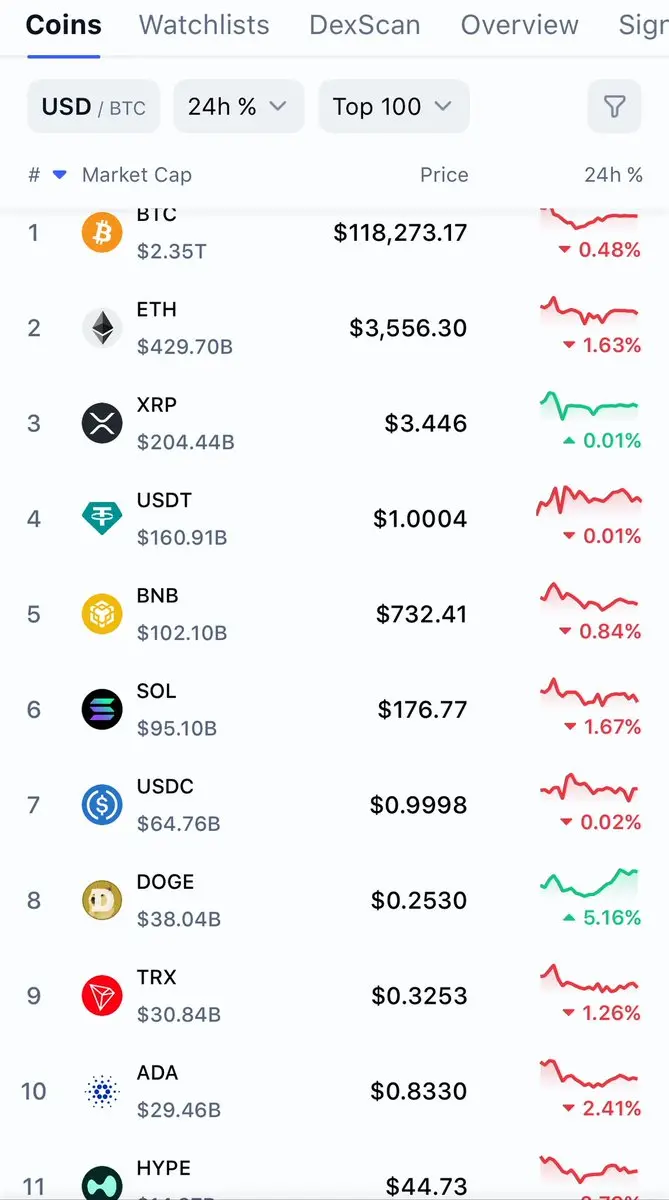Screen dimensions: 669x1200
Task: Go to the Overview tab
Action: point(519,25)
